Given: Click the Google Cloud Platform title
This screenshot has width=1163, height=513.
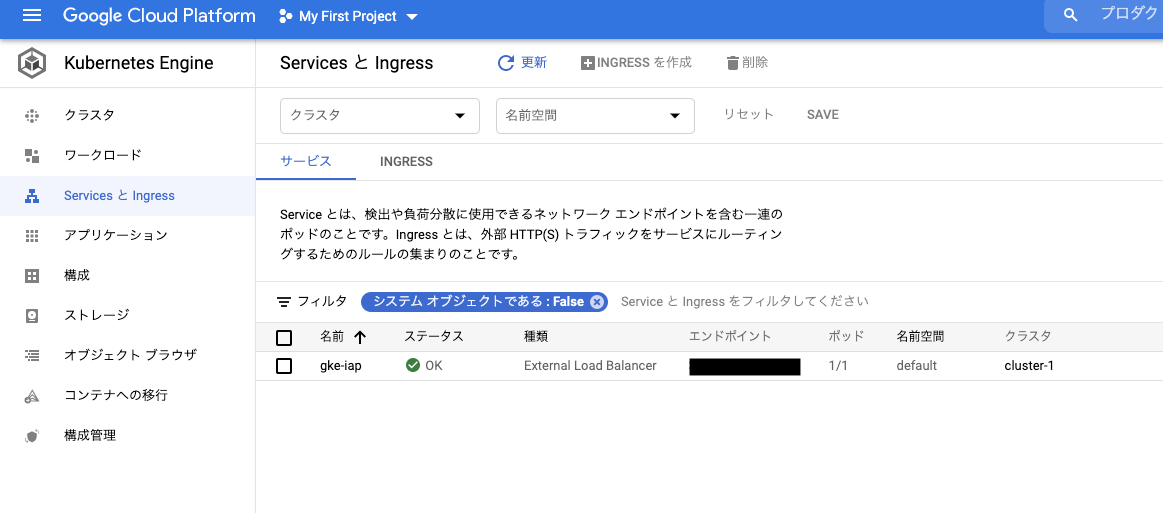Looking at the screenshot, I should pos(159,16).
